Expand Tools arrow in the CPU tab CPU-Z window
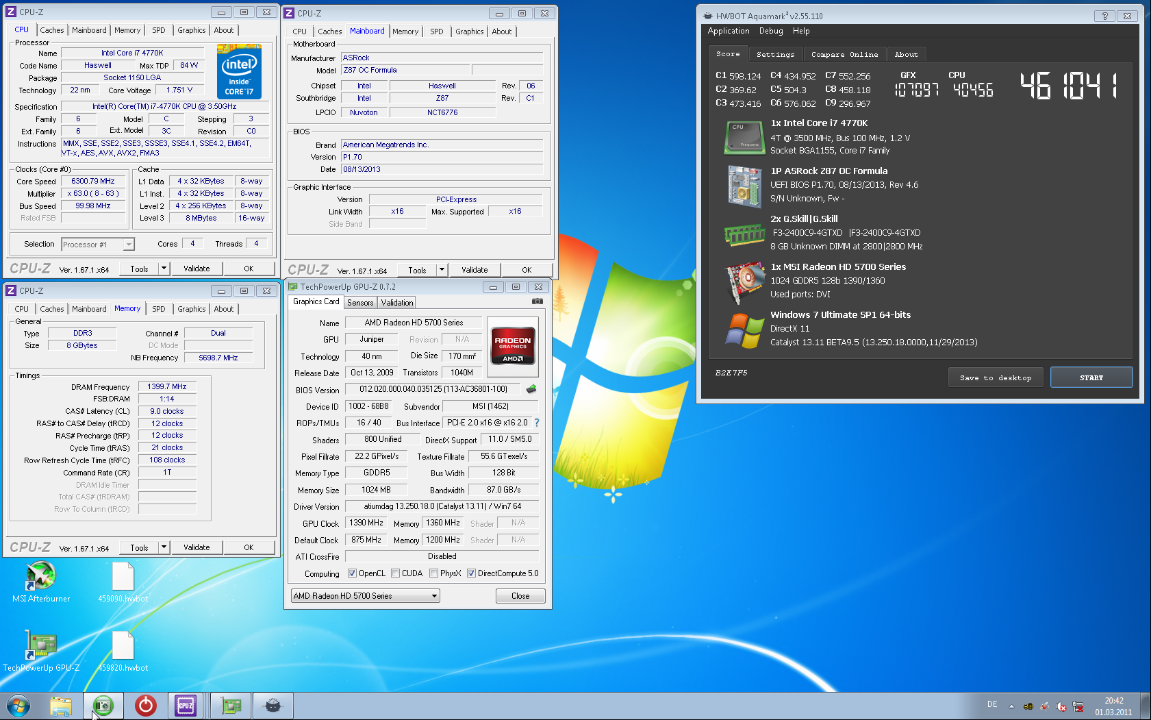1151x720 pixels. (164, 269)
